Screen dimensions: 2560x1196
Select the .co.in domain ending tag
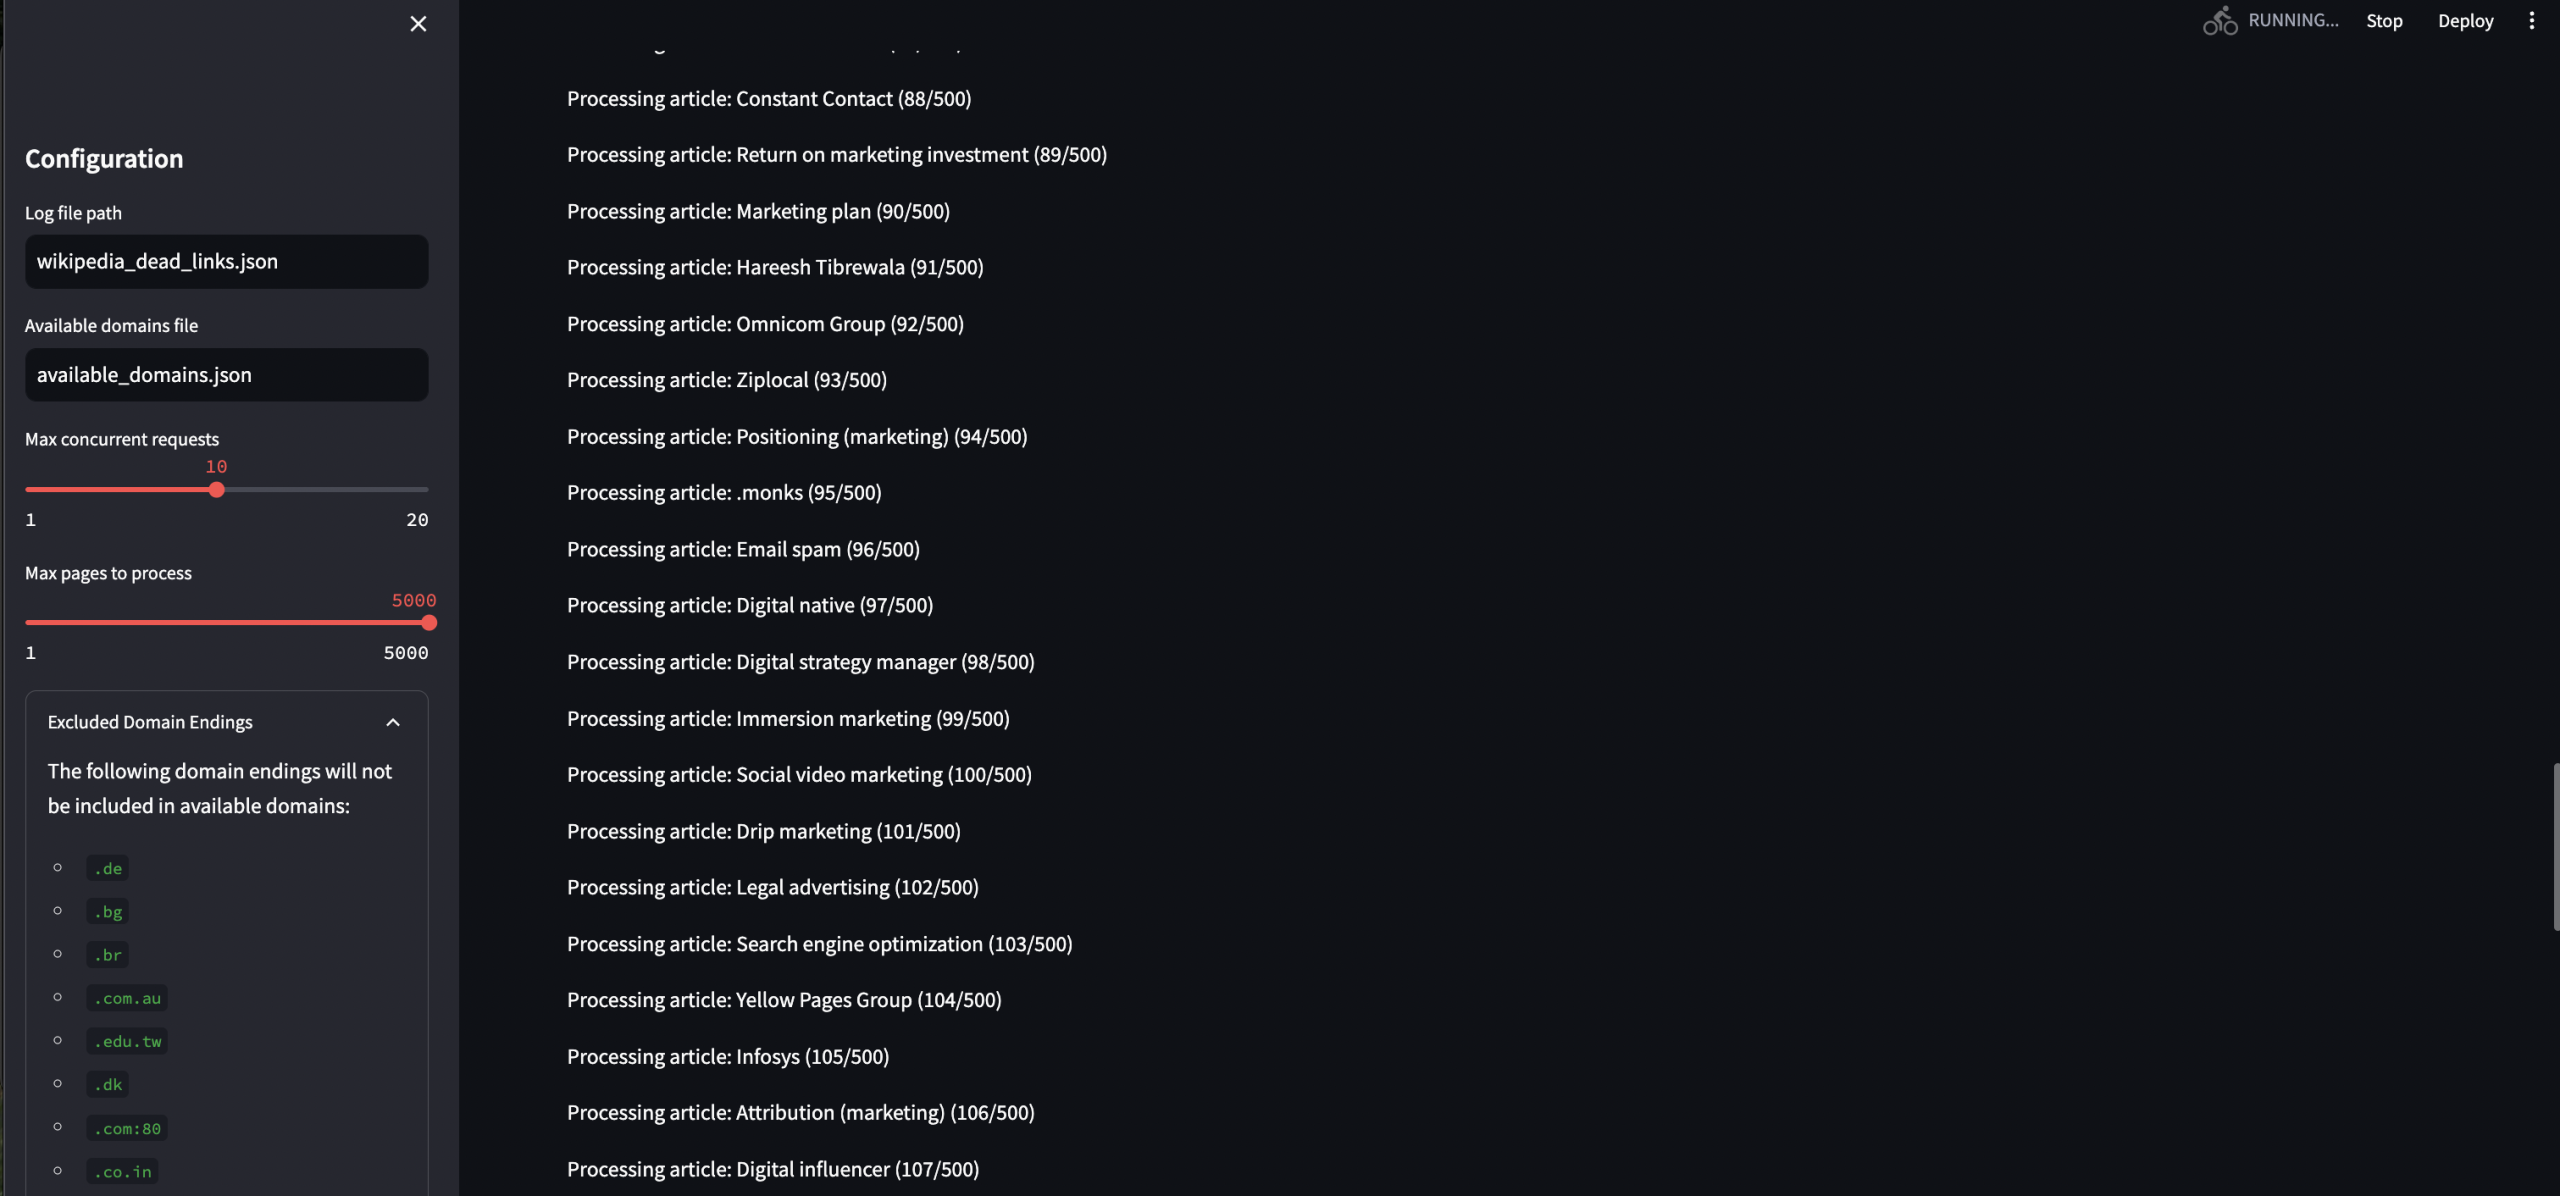click(123, 1172)
